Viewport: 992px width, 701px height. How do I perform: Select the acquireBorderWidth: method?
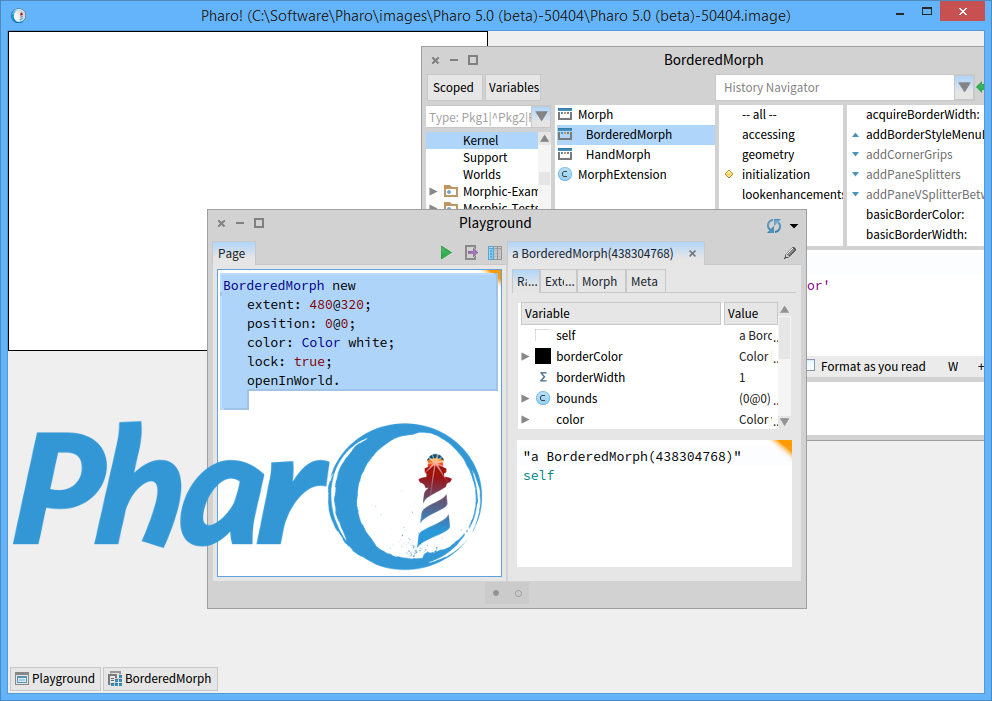[922, 115]
